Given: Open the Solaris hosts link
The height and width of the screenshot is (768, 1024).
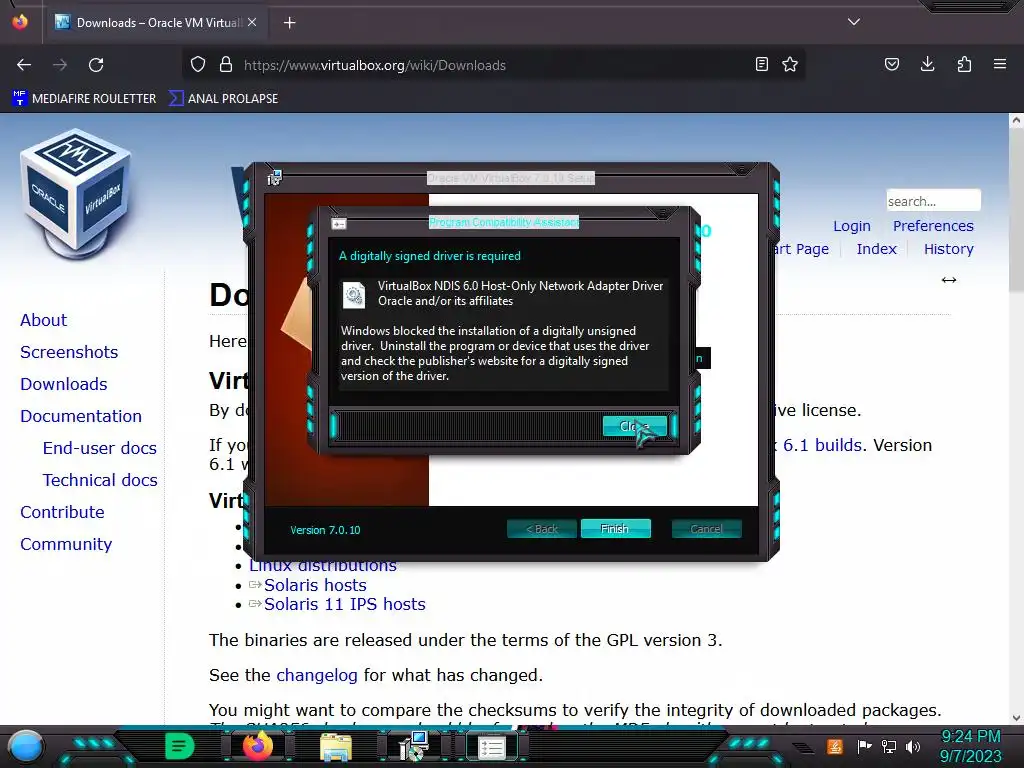Looking at the screenshot, I should pyautogui.click(x=315, y=585).
